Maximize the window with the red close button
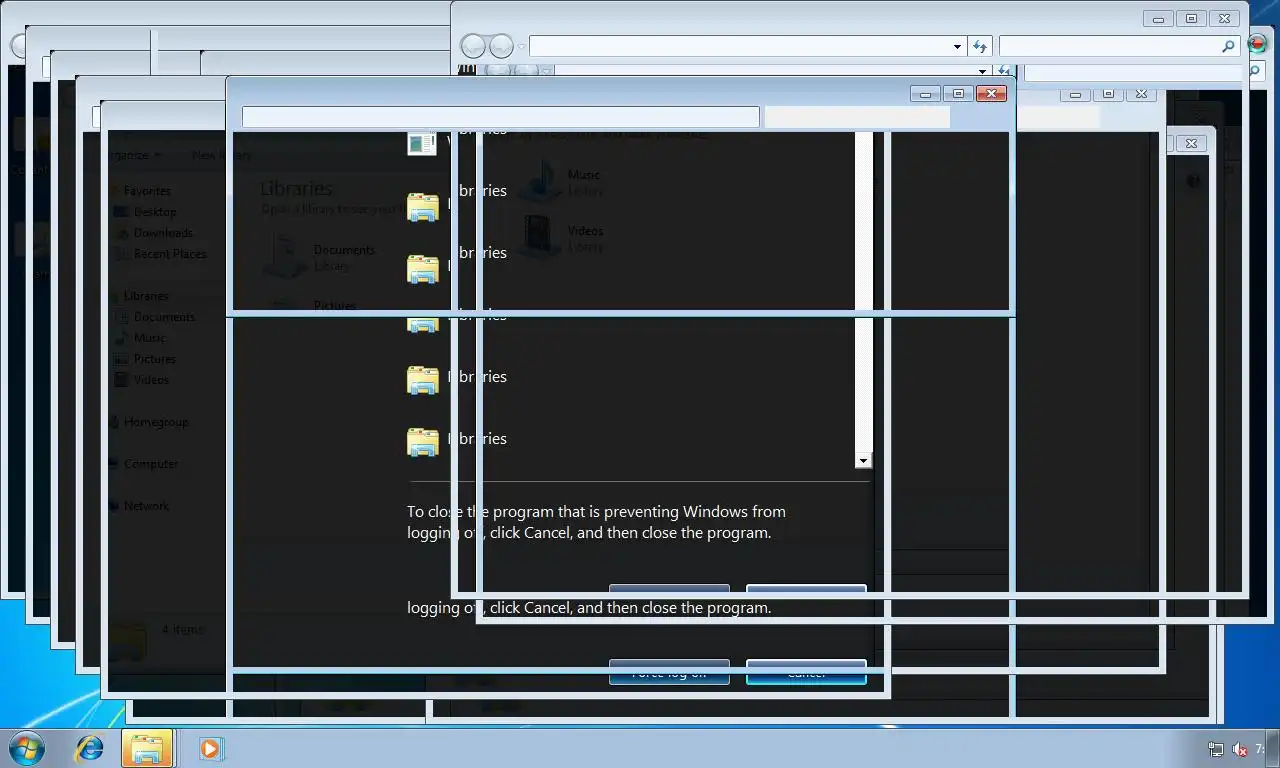Viewport: 1280px width, 768px height. click(x=958, y=94)
